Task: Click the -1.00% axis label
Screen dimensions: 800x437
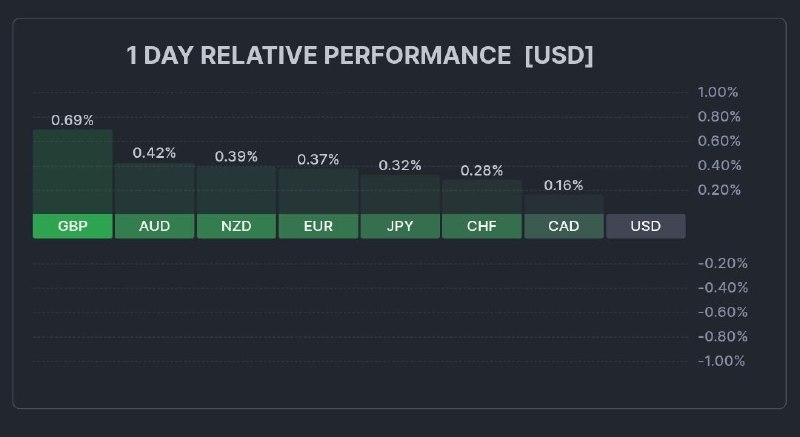Action: click(720, 361)
